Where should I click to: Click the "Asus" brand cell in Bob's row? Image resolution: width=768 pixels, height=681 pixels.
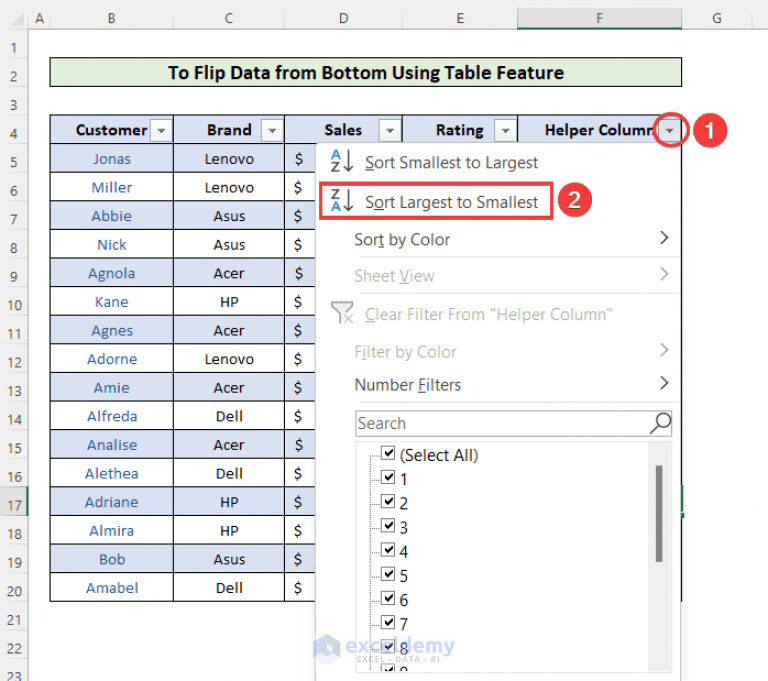(229, 559)
